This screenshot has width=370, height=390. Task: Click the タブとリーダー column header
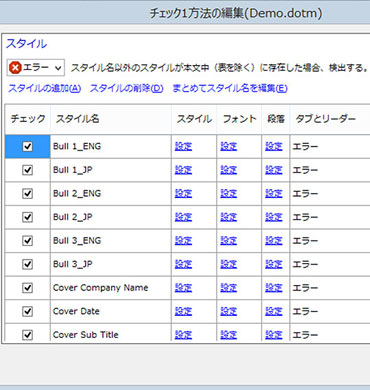point(330,119)
